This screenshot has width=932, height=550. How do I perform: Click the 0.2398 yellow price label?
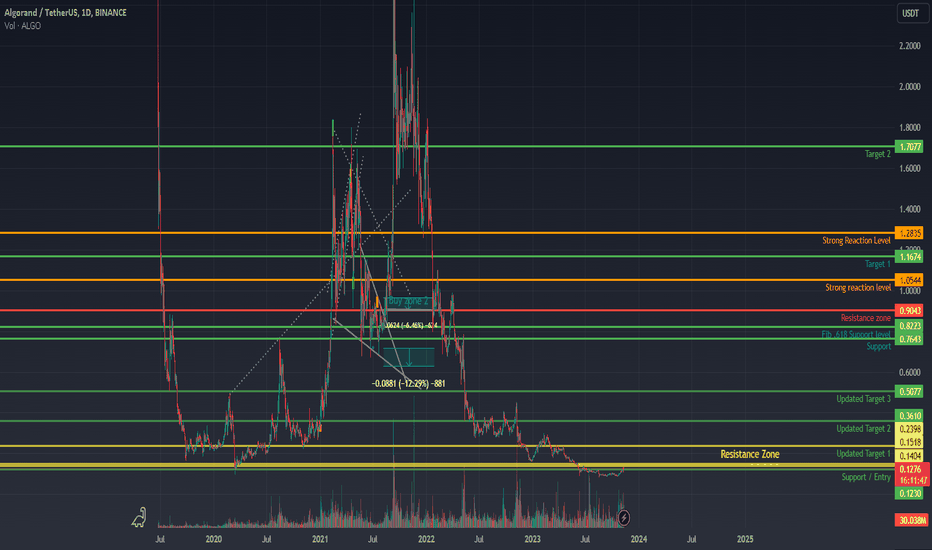(909, 429)
